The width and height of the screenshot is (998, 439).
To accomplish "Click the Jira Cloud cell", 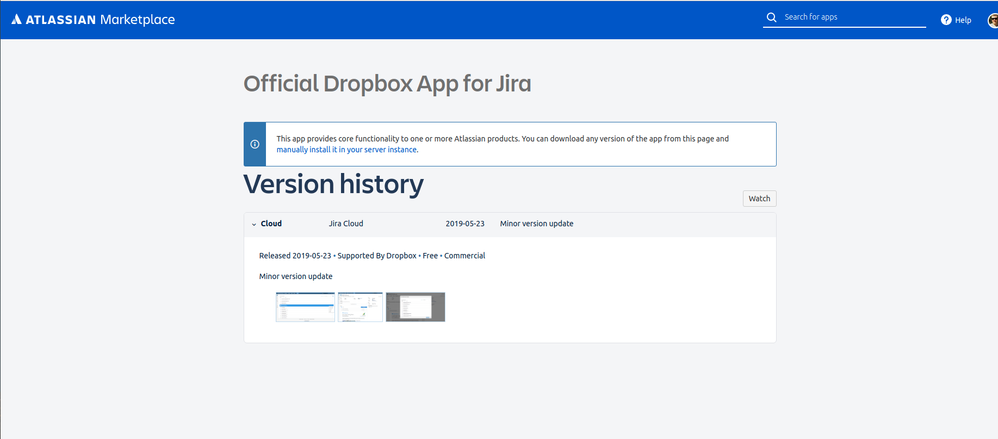I will [346, 224].
